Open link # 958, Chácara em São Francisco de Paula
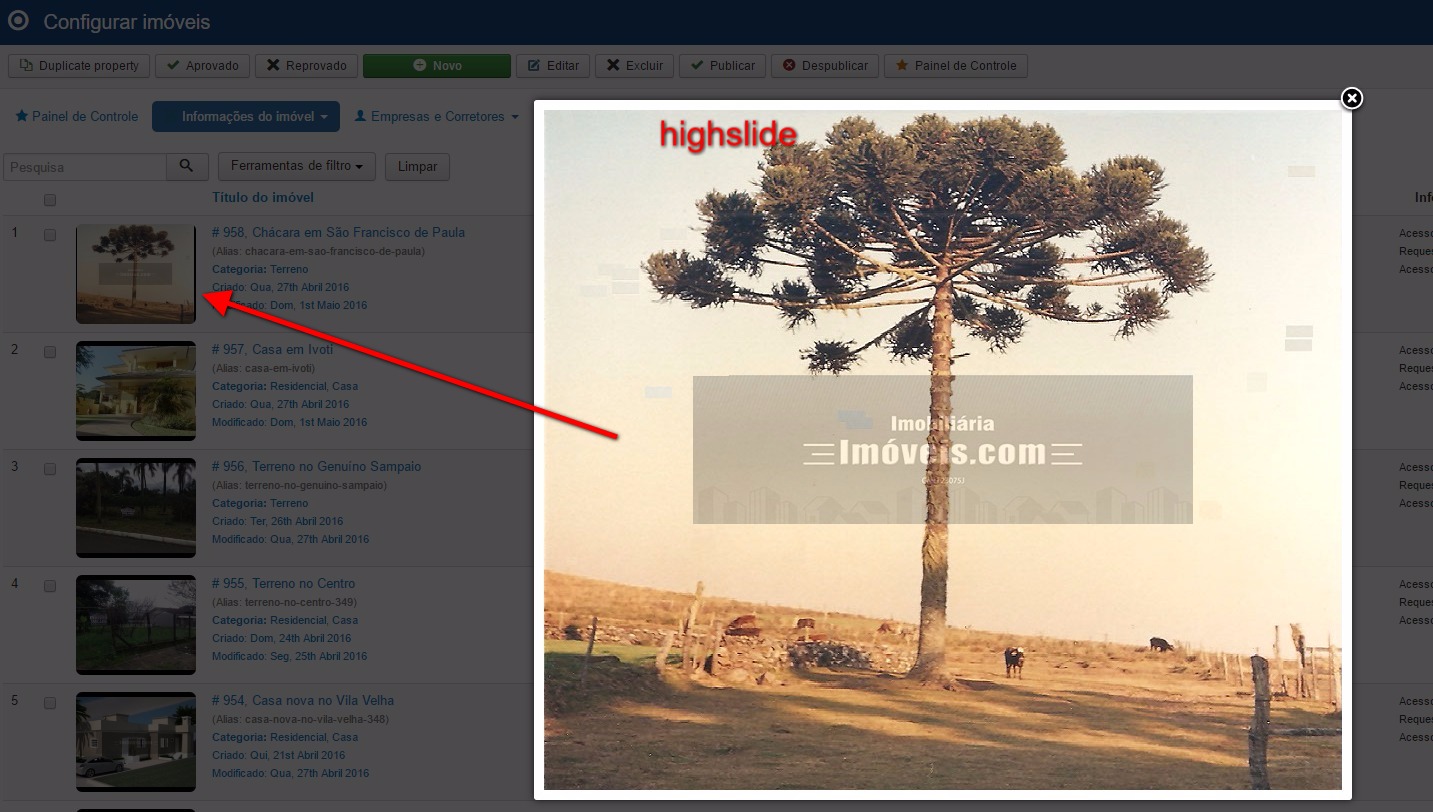1433x812 pixels. point(338,232)
